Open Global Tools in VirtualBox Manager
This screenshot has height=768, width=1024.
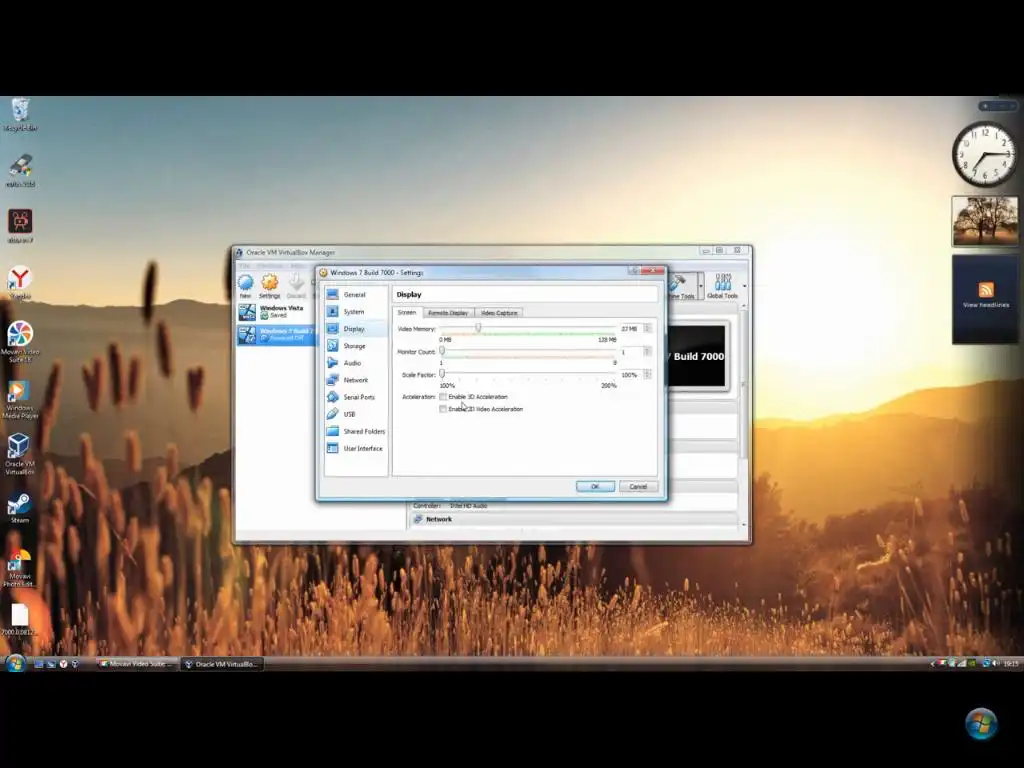click(x=722, y=286)
